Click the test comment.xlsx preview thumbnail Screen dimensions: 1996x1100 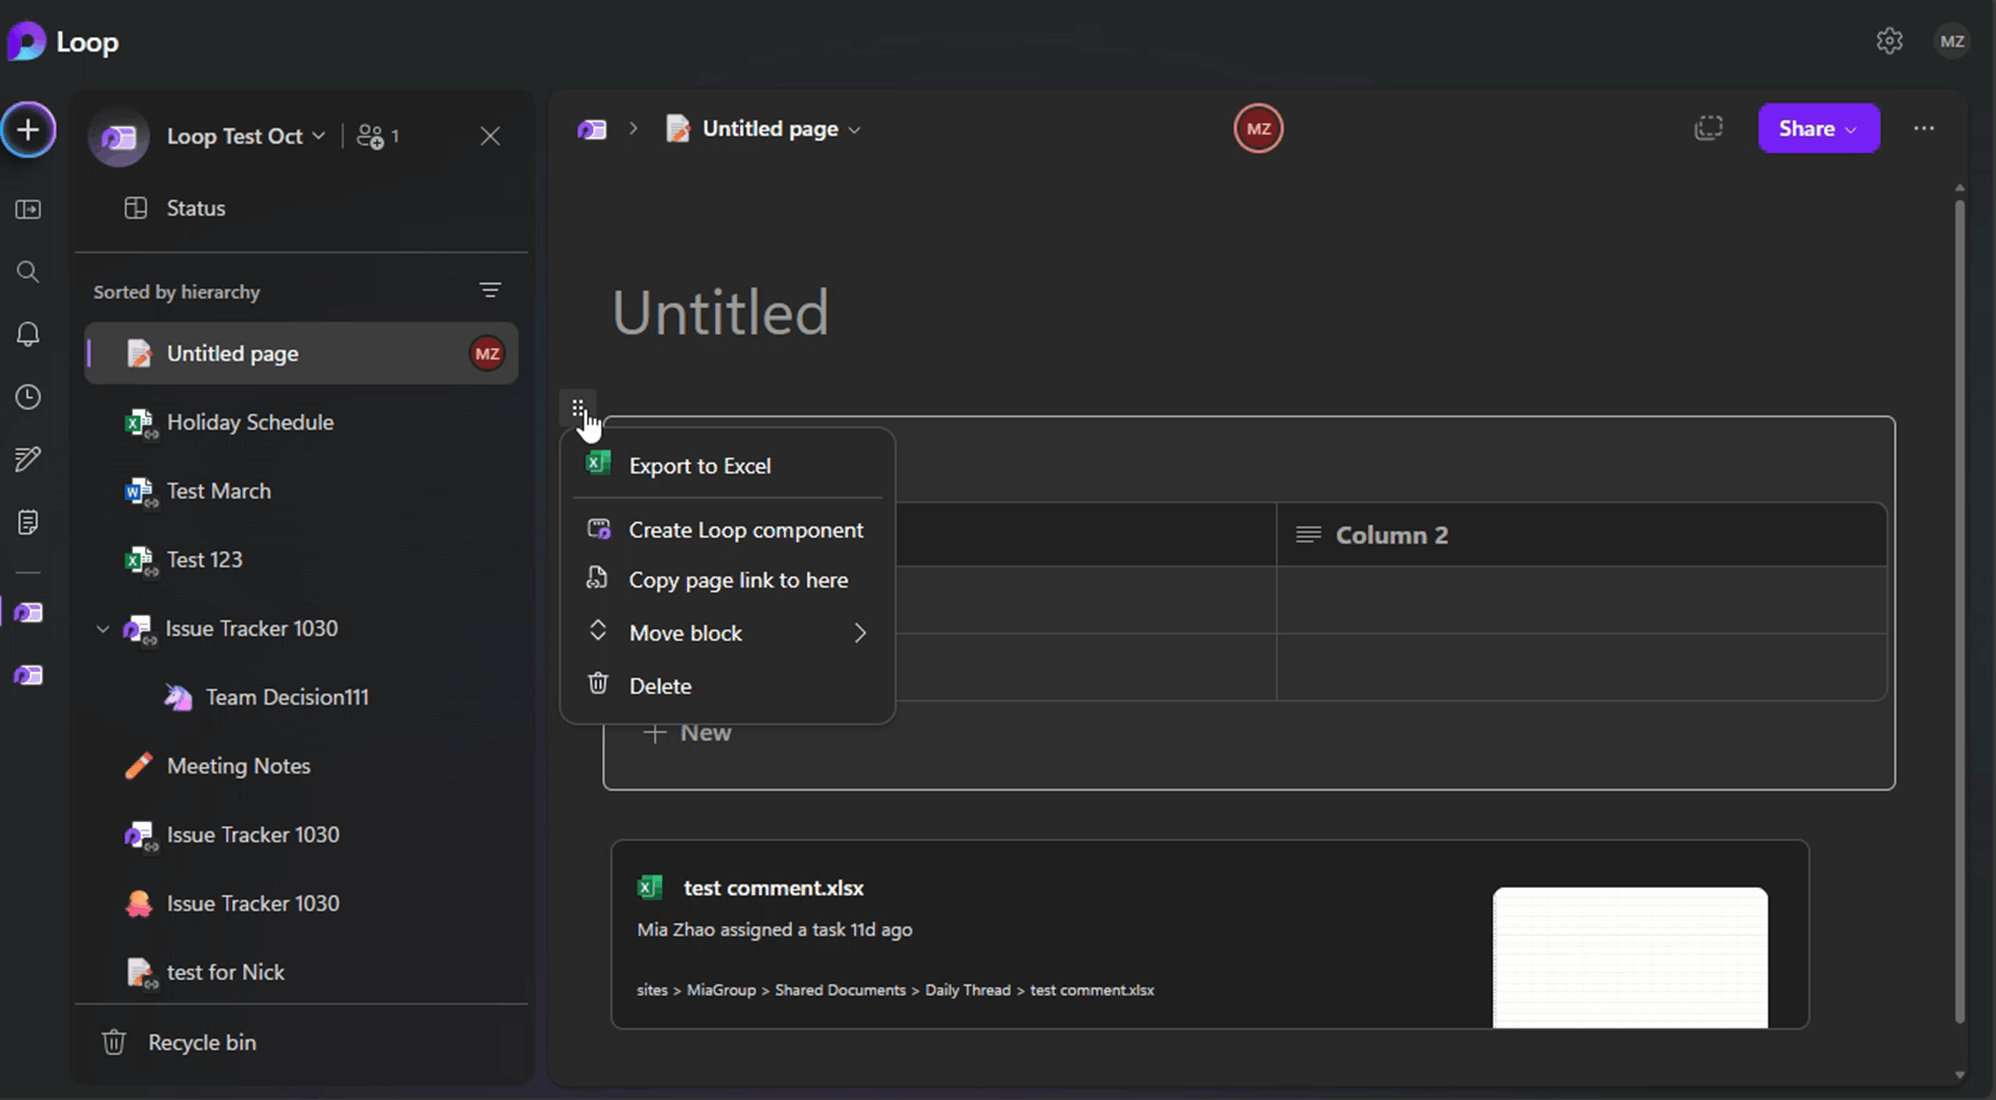click(1629, 957)
